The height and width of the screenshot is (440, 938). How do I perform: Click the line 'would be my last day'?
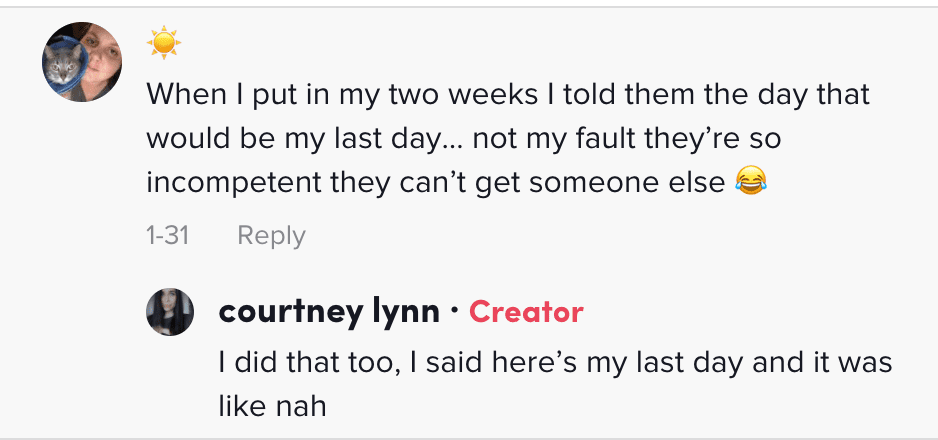tap(464, 139)
